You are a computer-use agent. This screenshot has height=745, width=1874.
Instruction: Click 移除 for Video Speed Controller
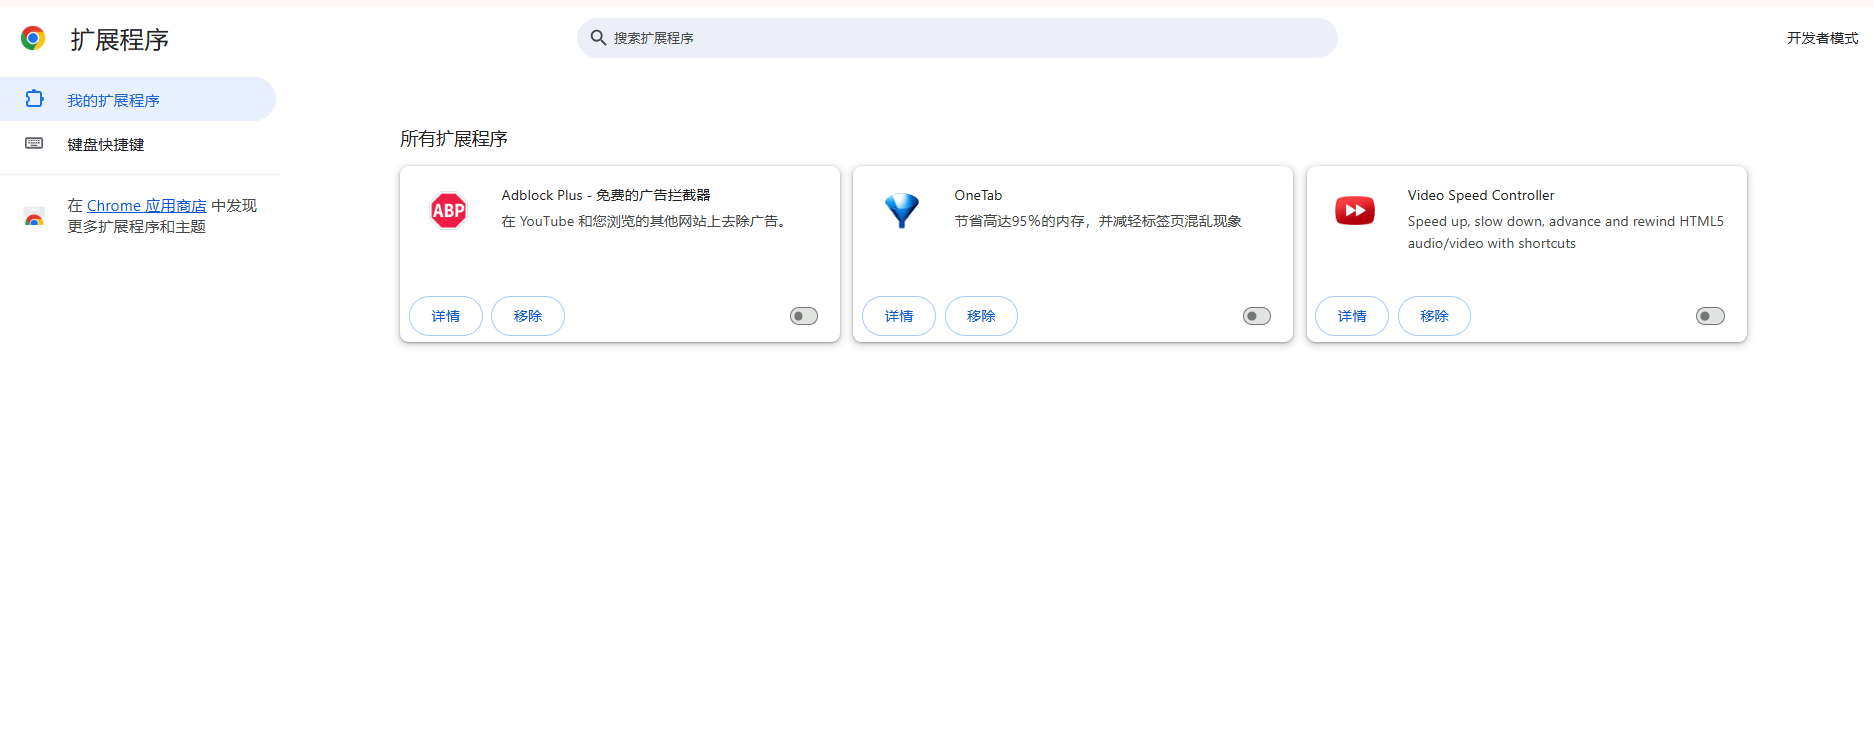click(1434, 316)
